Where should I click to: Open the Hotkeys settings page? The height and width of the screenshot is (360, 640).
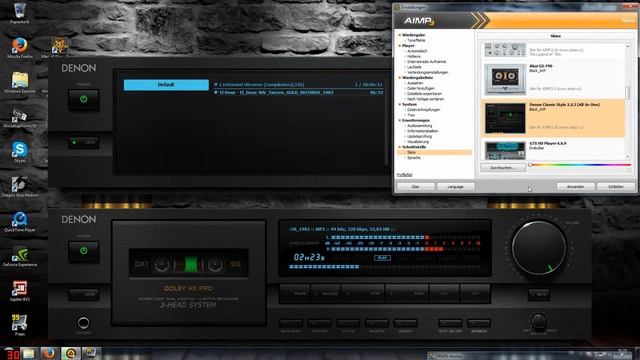point(414,56)
